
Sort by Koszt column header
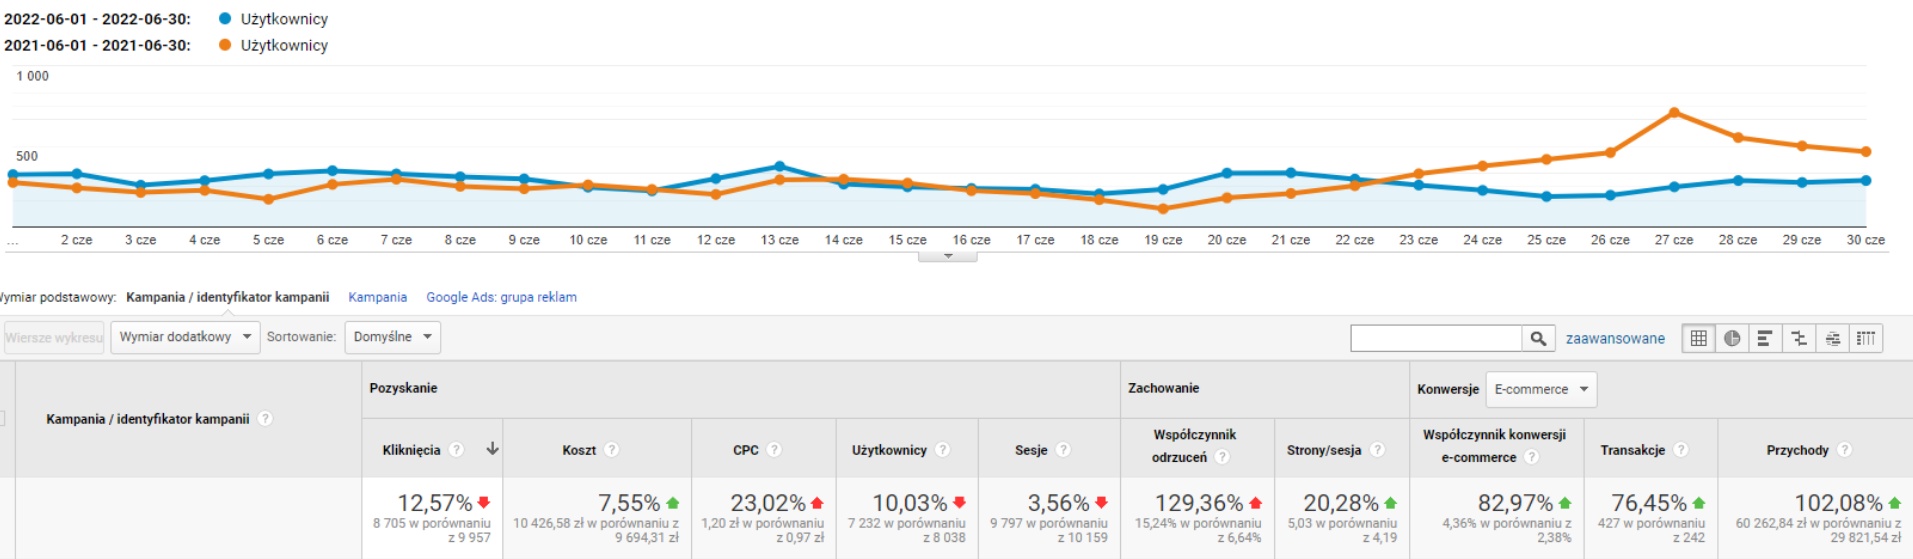tap(579, 450)
